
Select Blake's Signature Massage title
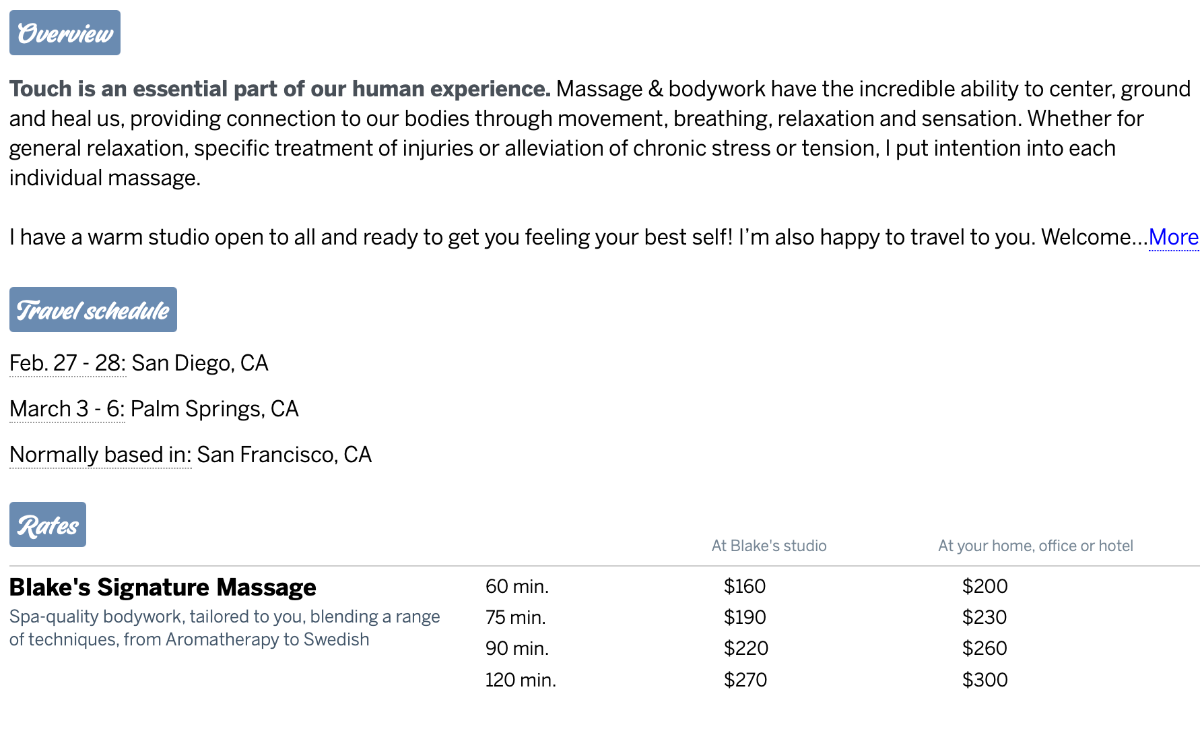tap(163, 587)
